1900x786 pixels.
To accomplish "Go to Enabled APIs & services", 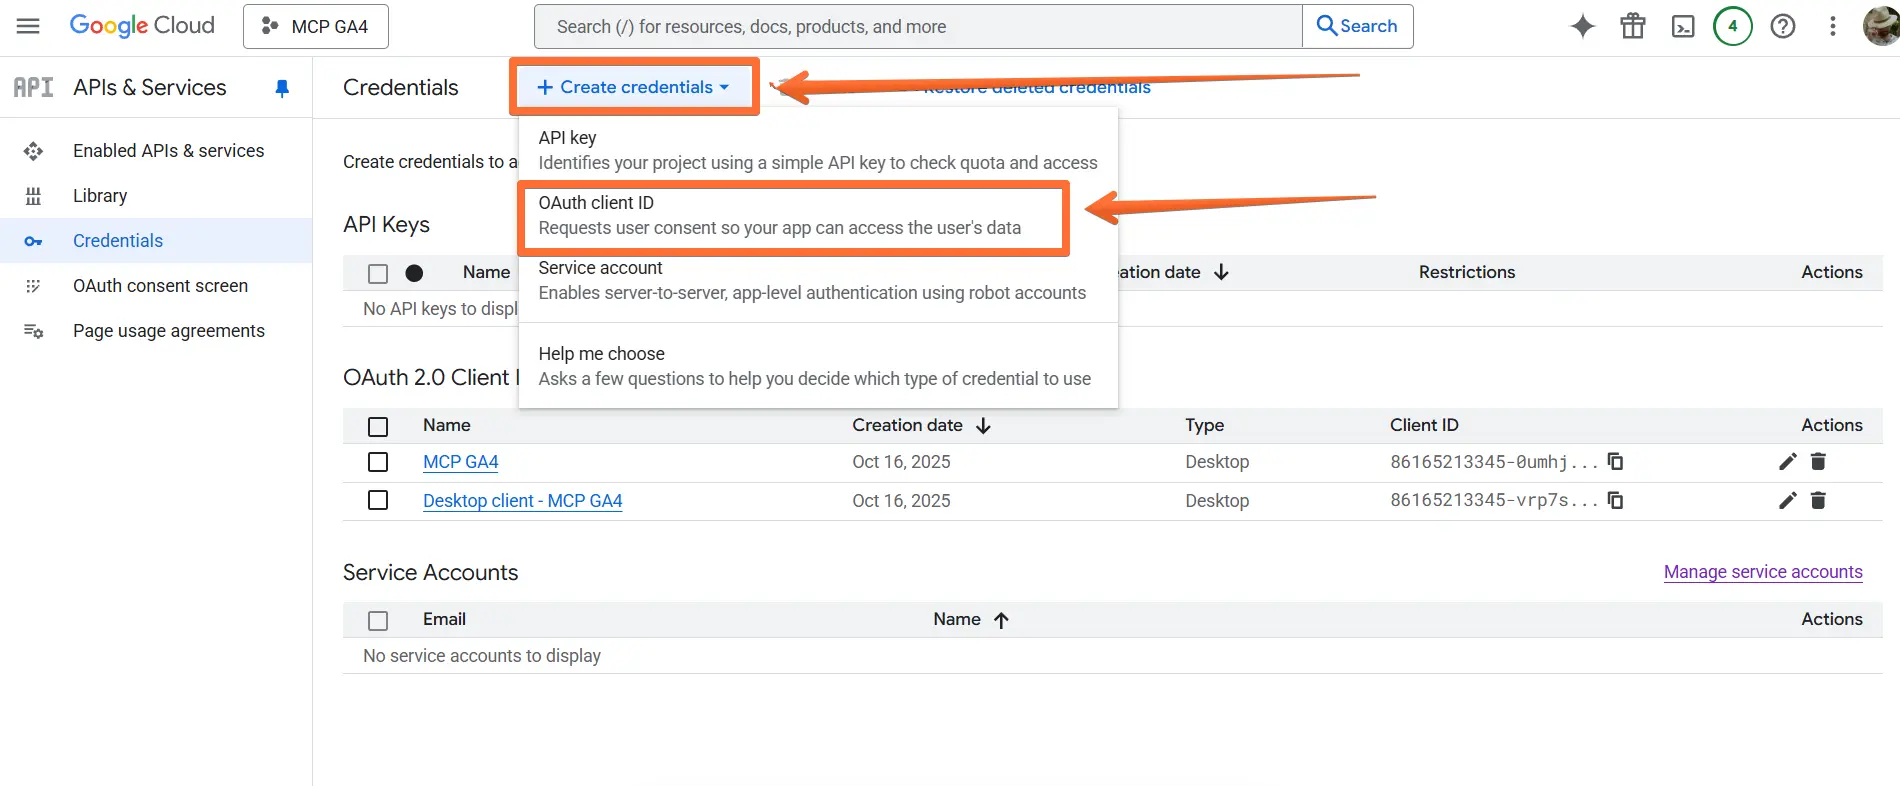I will pyautogui.click(x=168, y=151).
